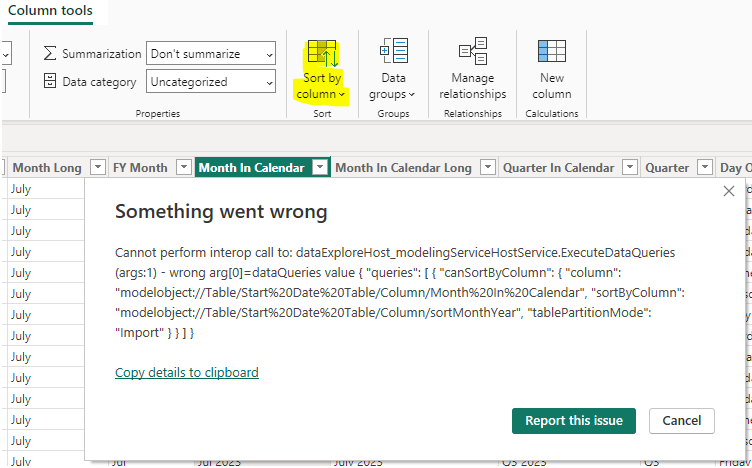Open filter dropdown for Month In Calendar Long

coord(488,167)
